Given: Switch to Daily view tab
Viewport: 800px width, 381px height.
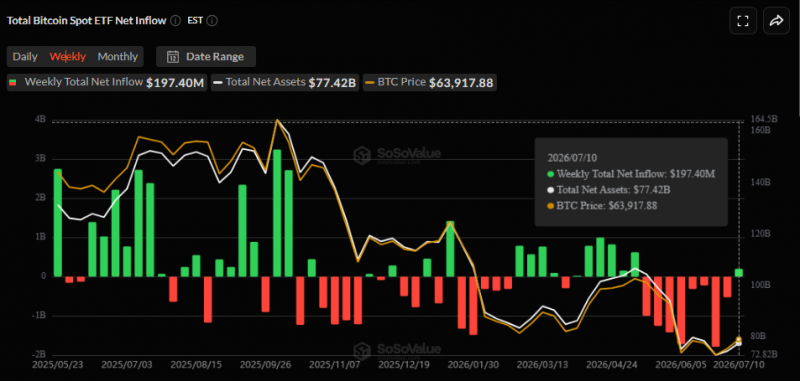Looking at the screenshot, I should (25, 57).
